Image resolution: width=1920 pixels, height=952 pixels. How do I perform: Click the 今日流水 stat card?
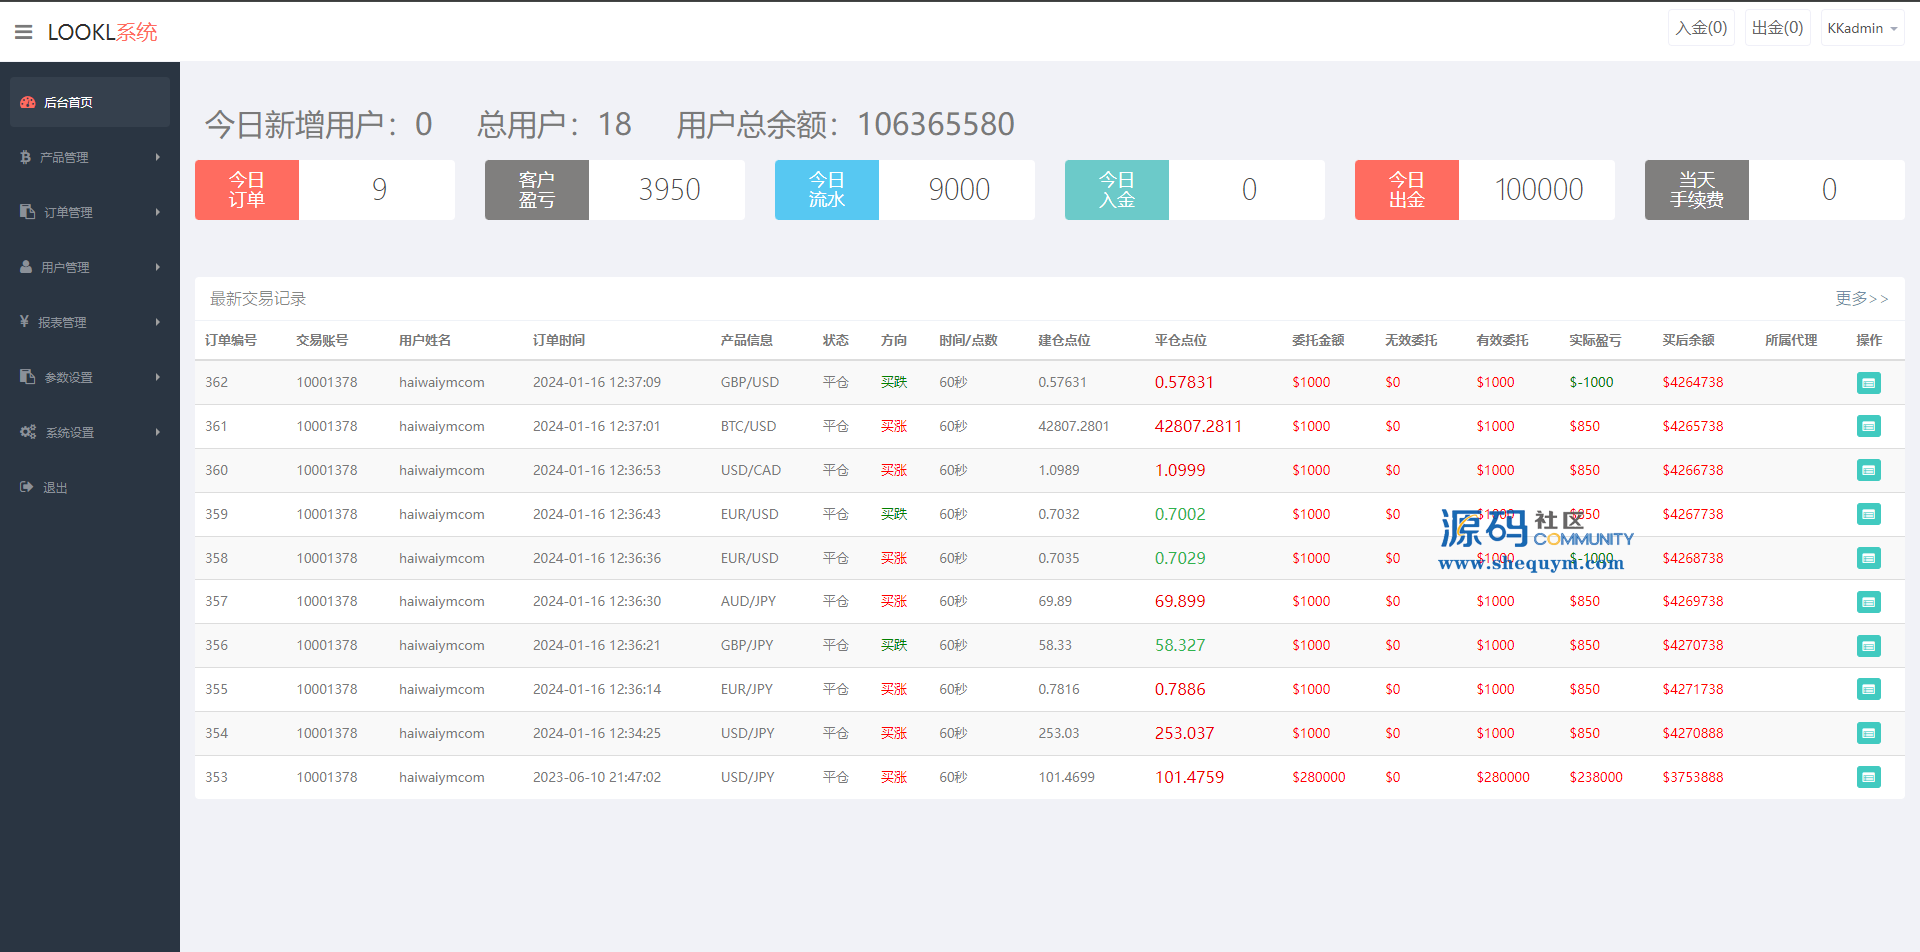[905, 190]
